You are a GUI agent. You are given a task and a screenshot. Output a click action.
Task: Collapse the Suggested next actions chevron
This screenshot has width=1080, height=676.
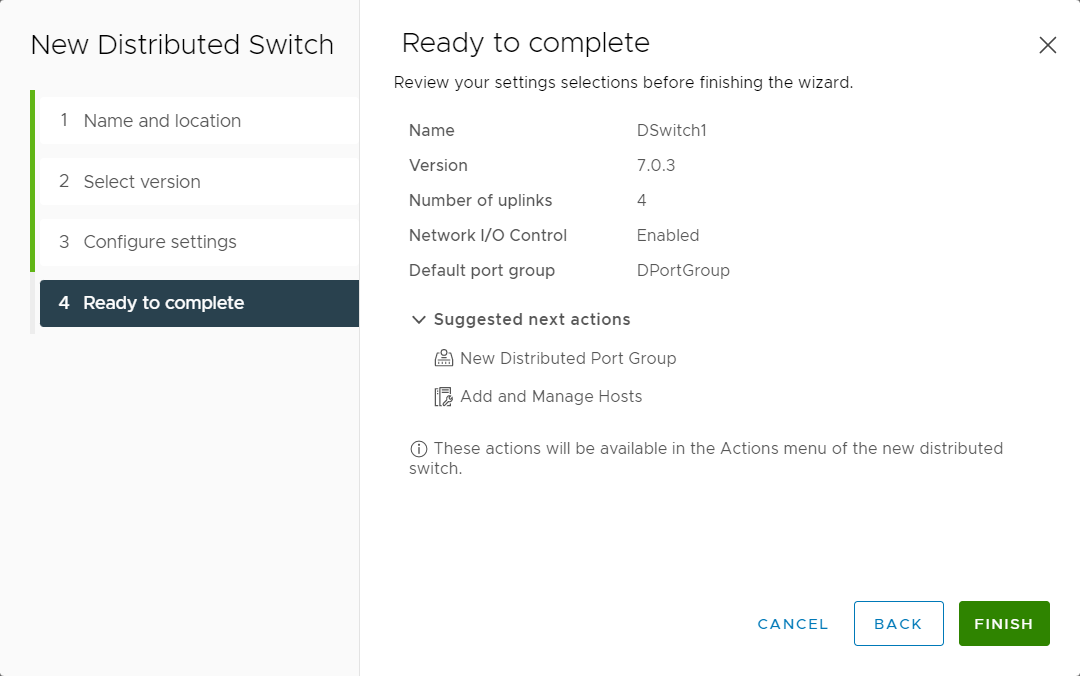pos(418,320)
